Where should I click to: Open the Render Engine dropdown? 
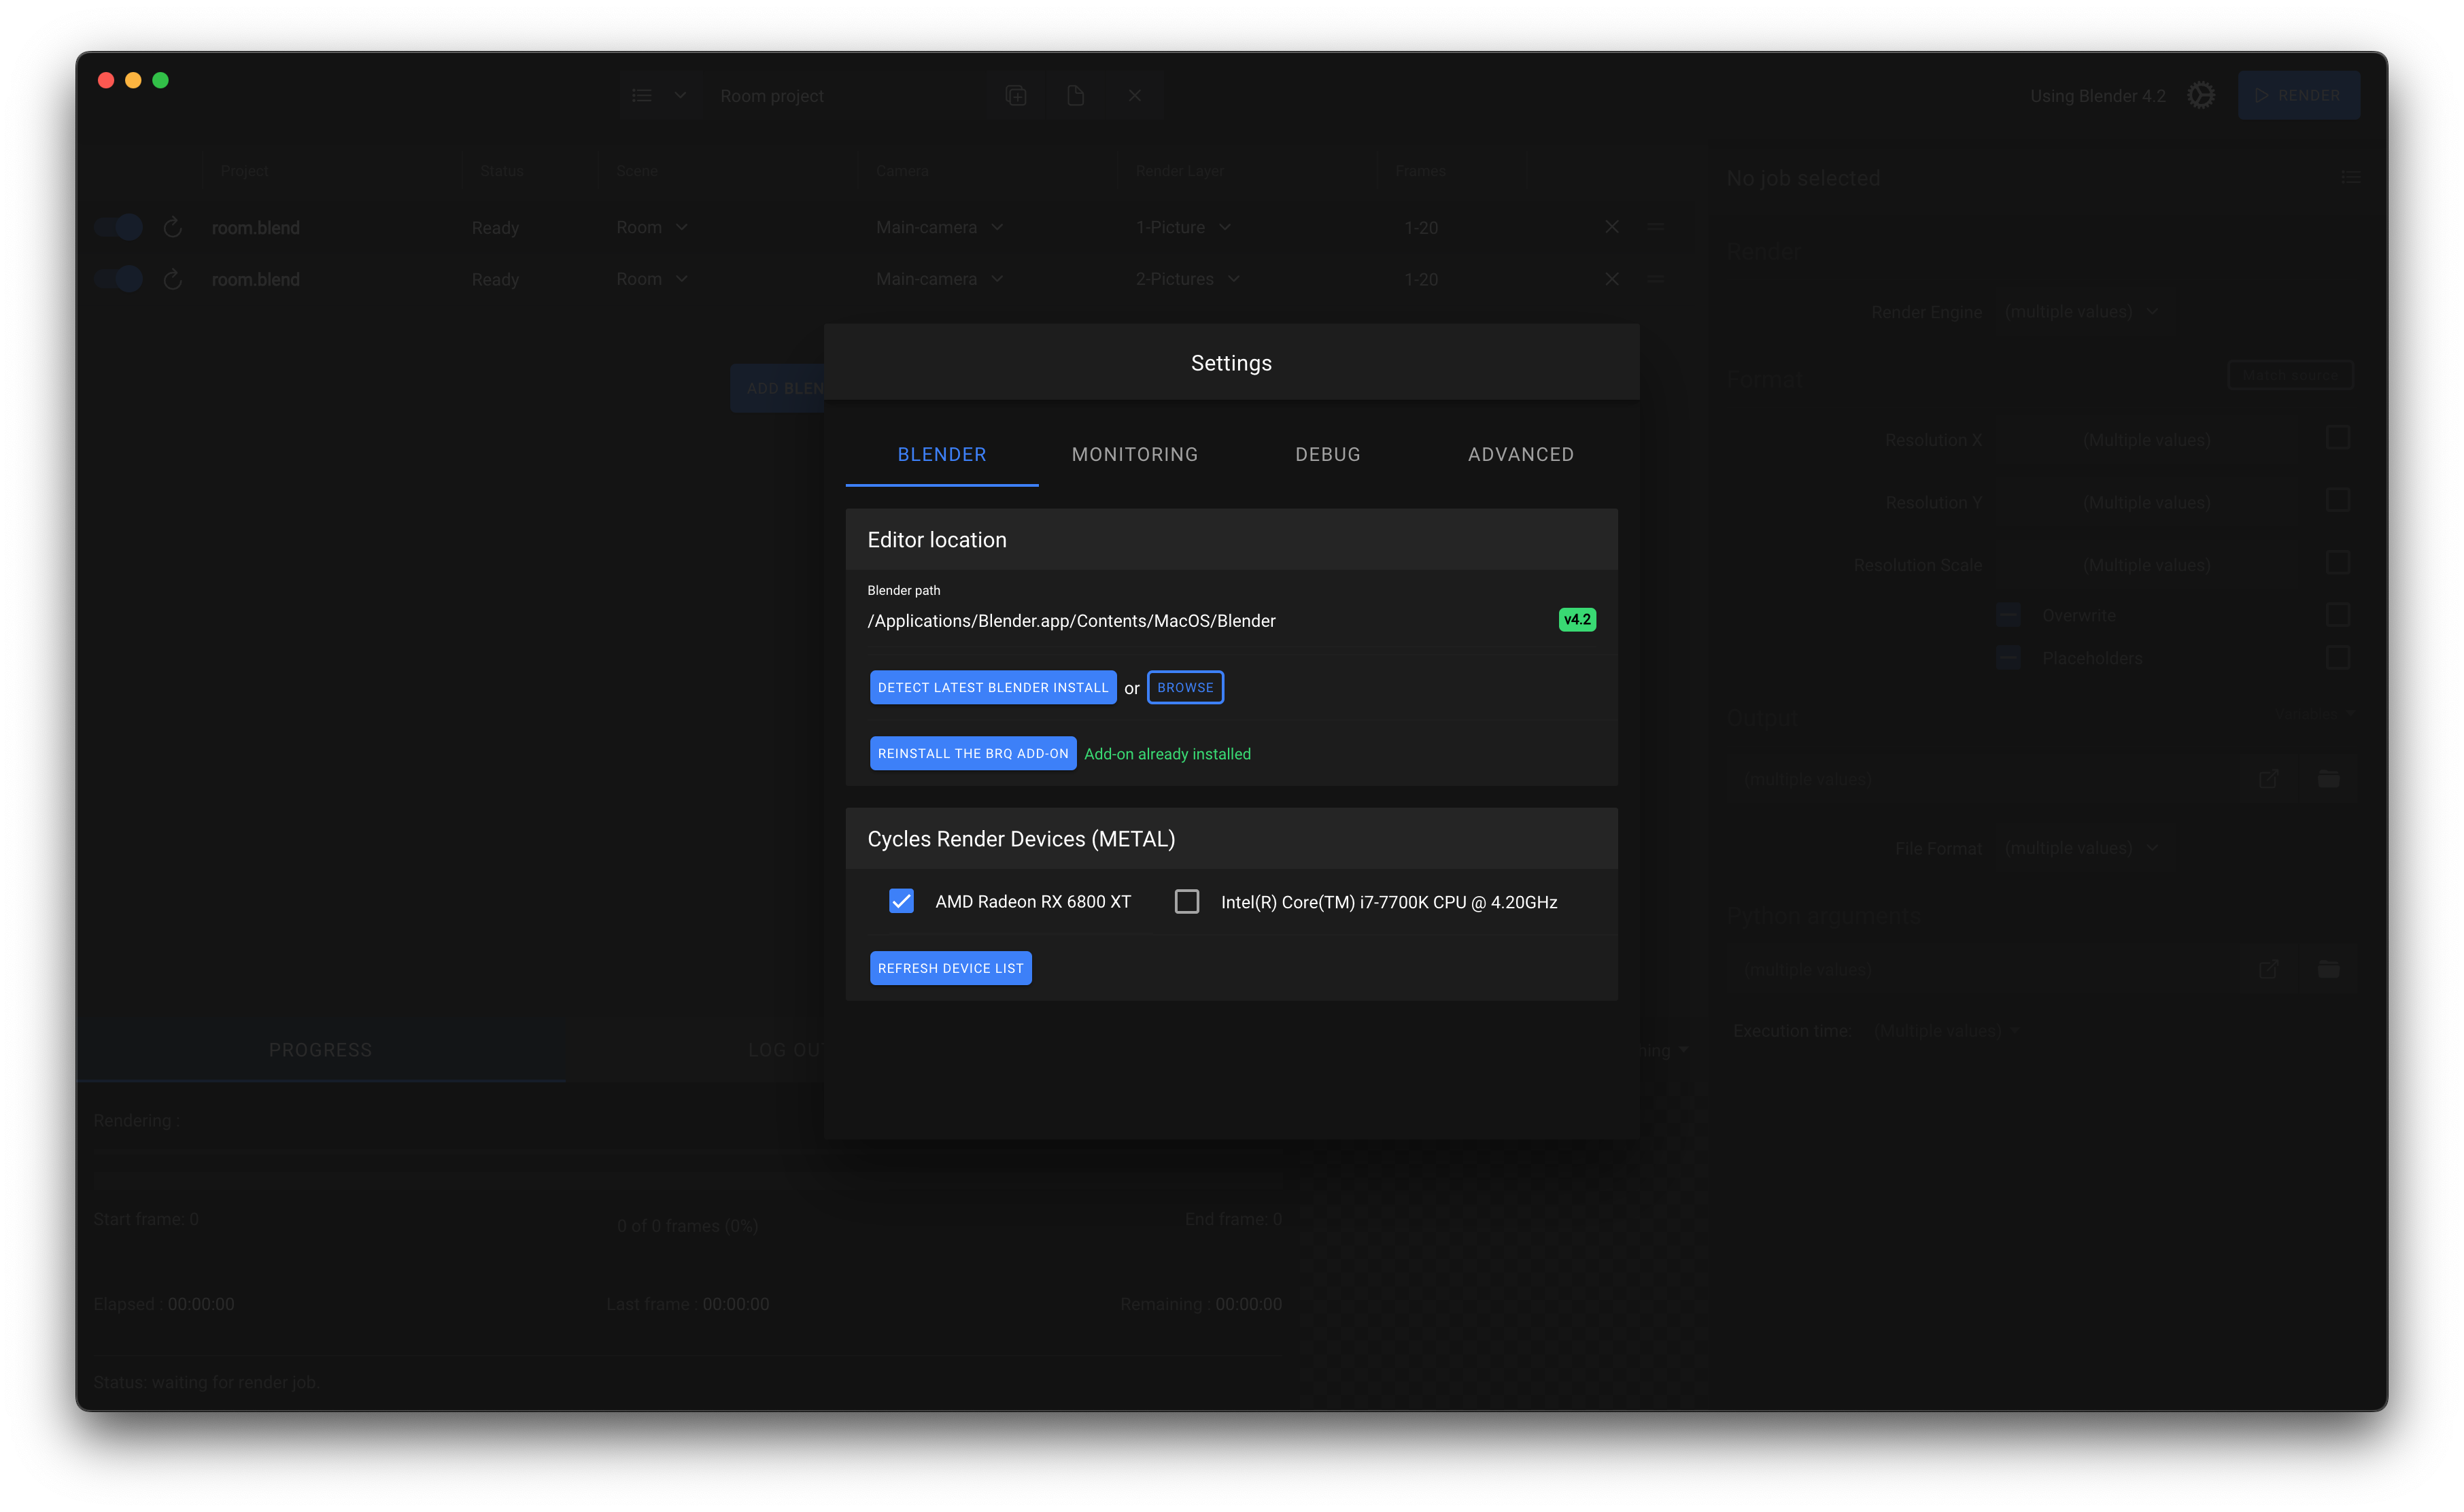pyautogui.click(x=2081, y=312)
